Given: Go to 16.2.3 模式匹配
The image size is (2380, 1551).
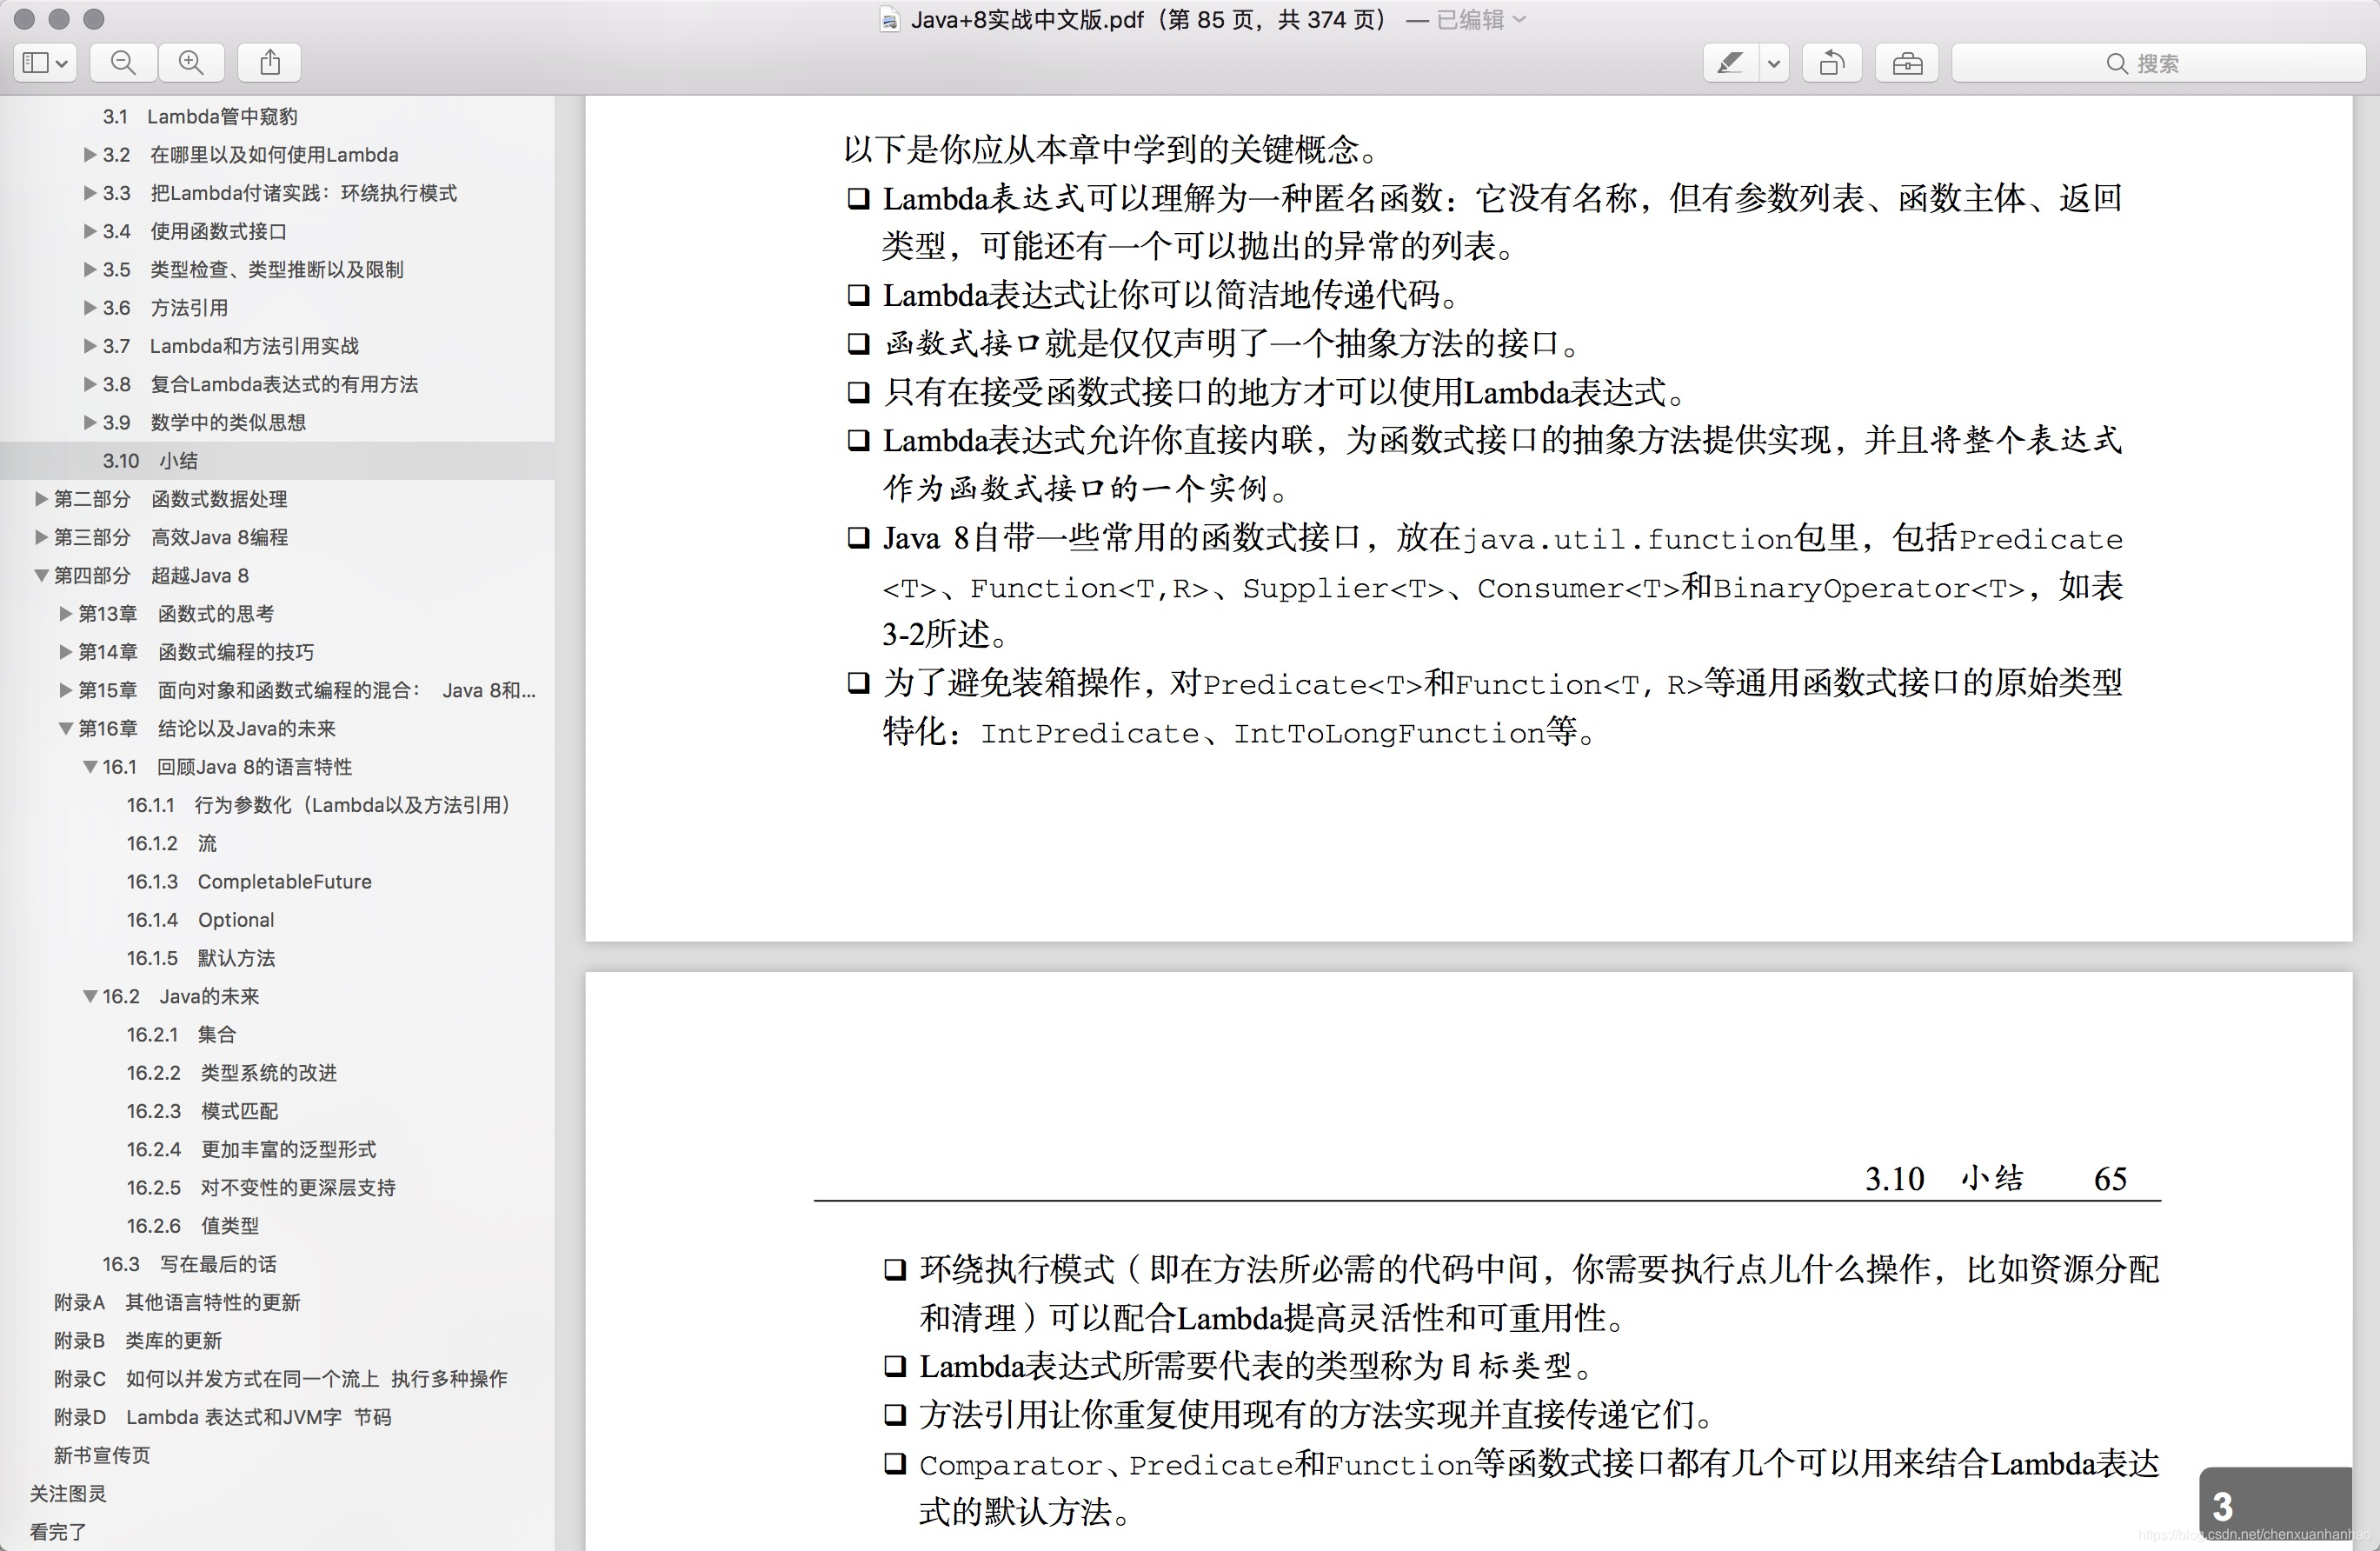Looking at the screenshot, I should (x=202, y=1111).
